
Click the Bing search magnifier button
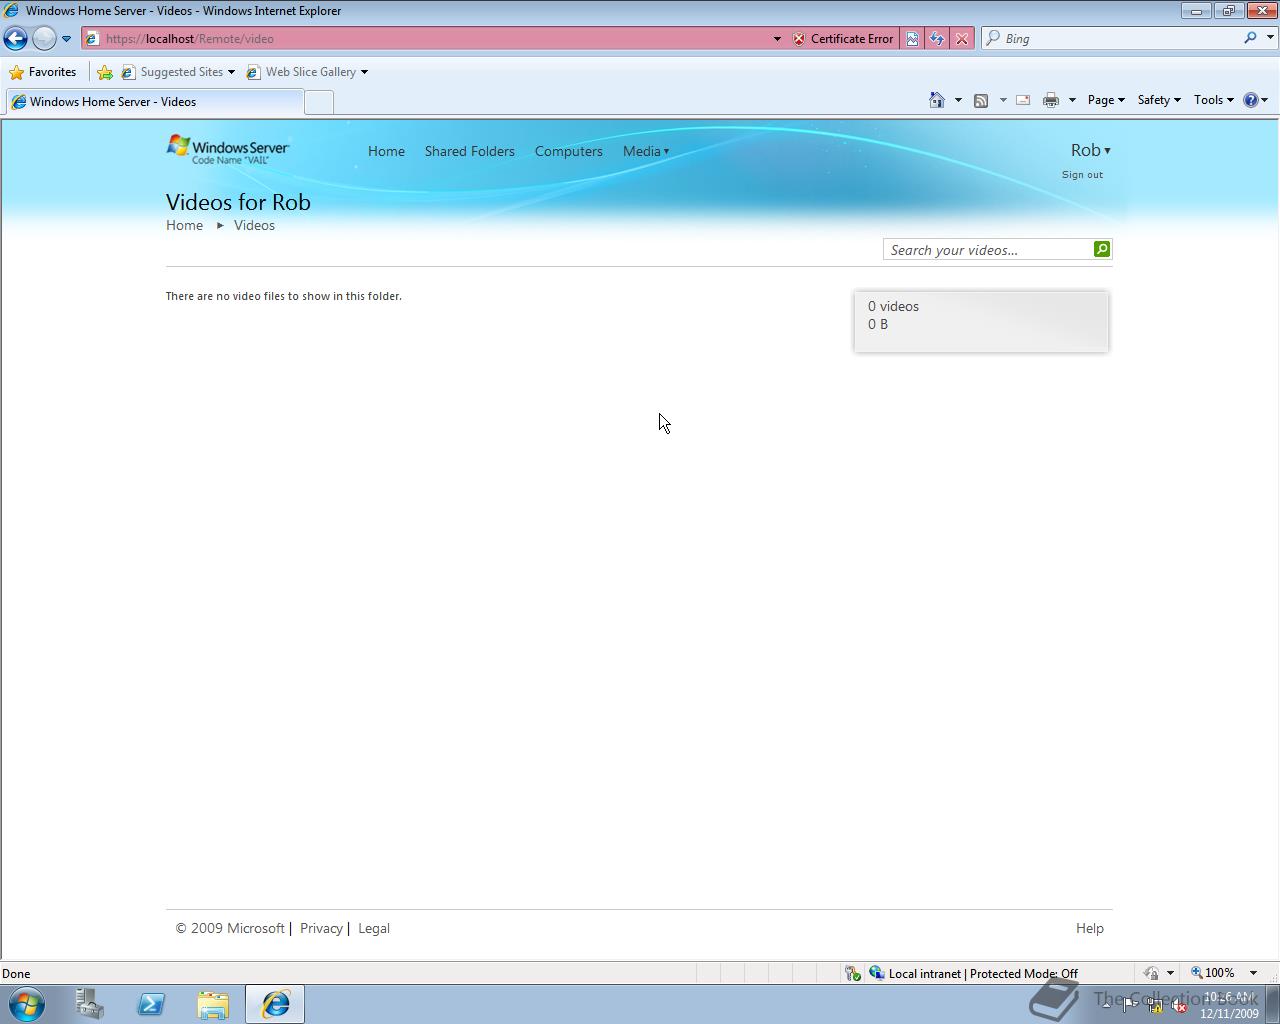(1250, 38)
